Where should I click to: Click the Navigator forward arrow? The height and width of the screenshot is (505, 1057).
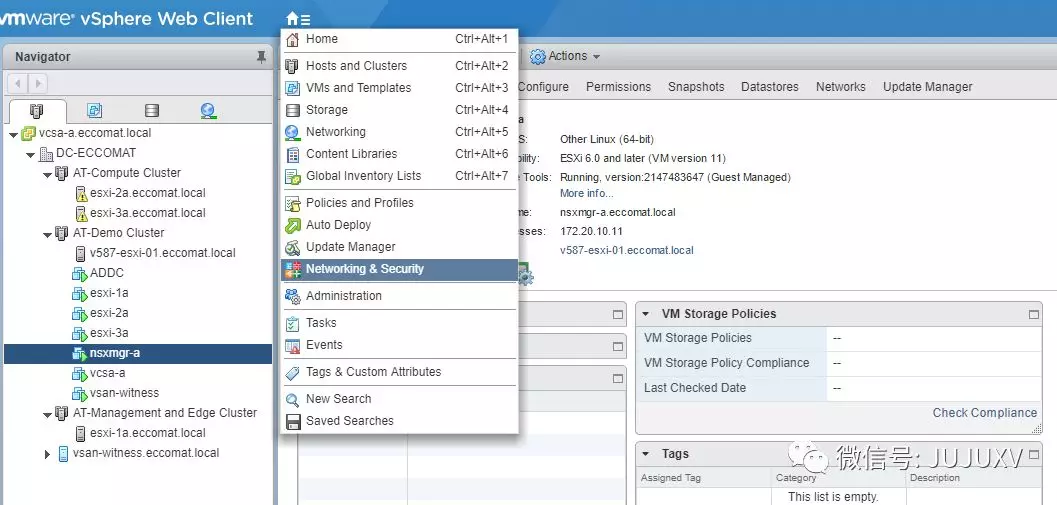[38, 84]
